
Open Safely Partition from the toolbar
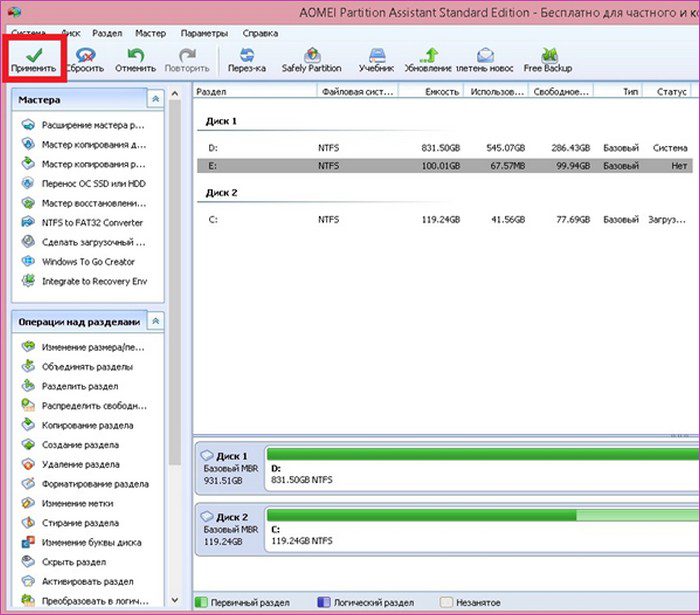[312, 60]
